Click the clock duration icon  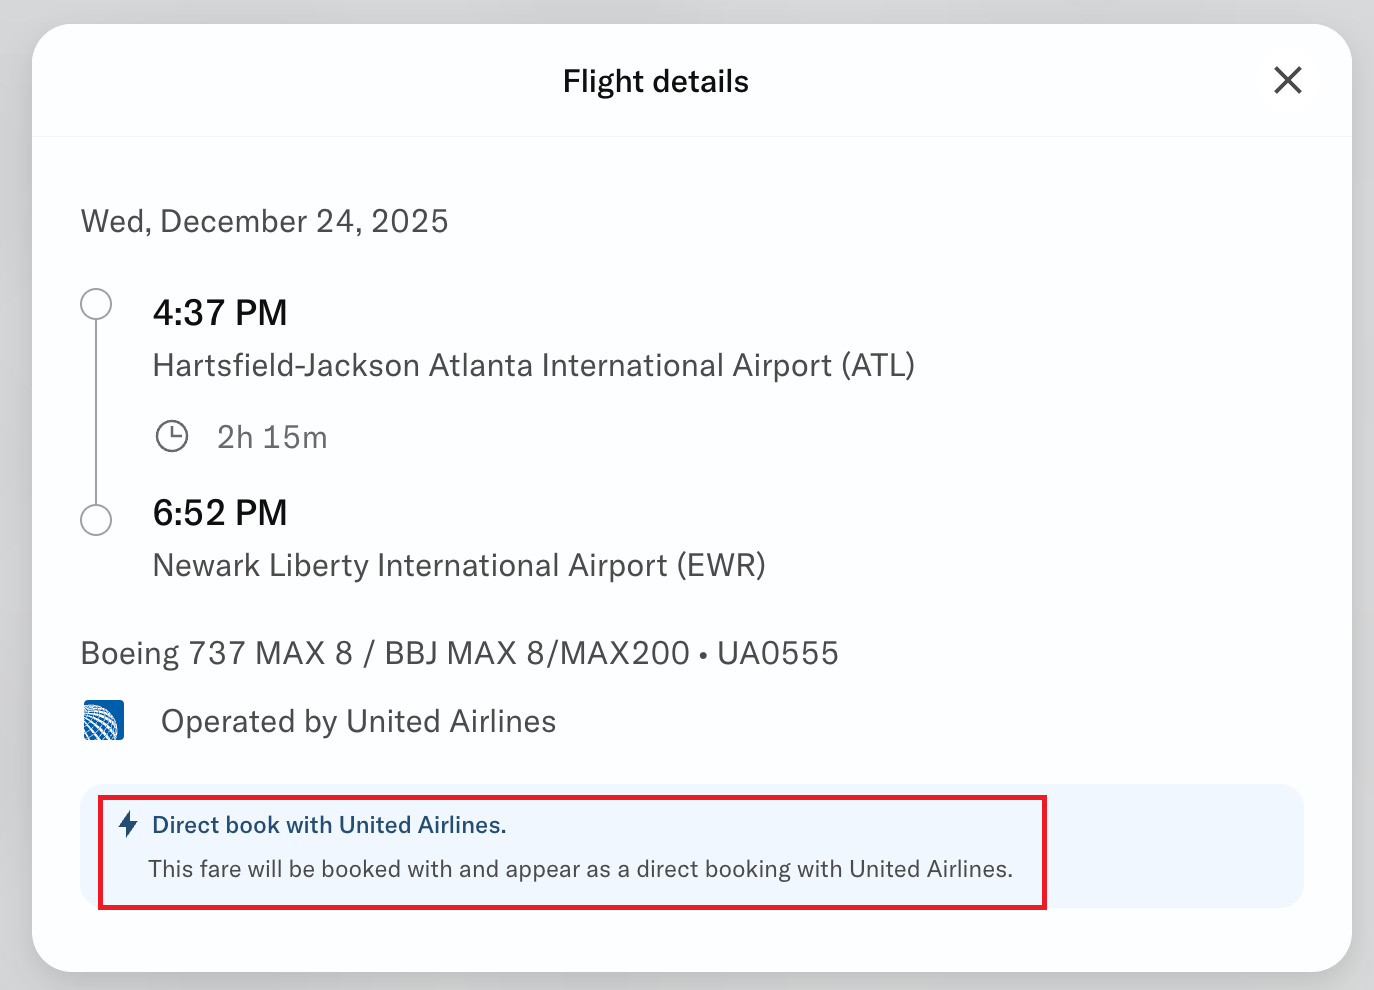point(172,436)
